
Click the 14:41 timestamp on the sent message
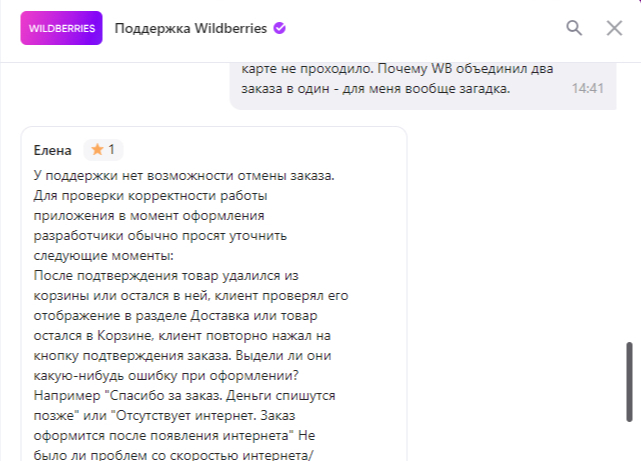point(587,88)
